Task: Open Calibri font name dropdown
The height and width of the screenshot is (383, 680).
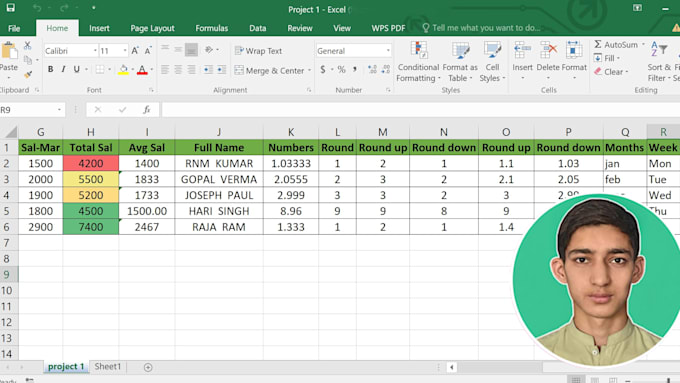Action: click(x=95, y=51)
